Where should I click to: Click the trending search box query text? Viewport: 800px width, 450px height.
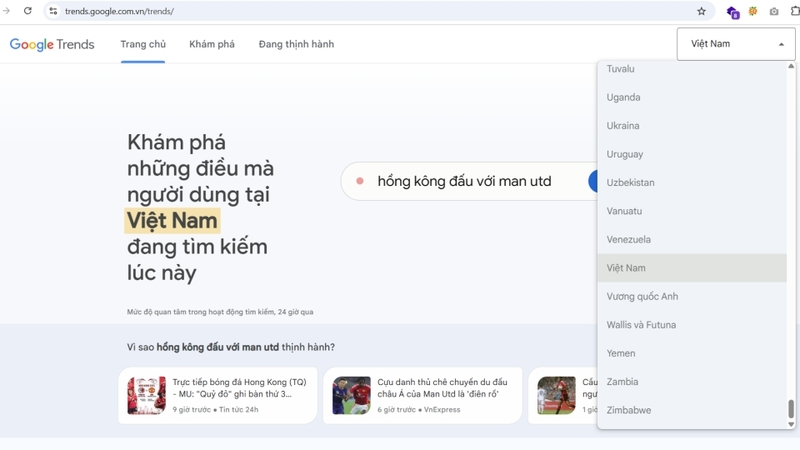coord(464,181)
